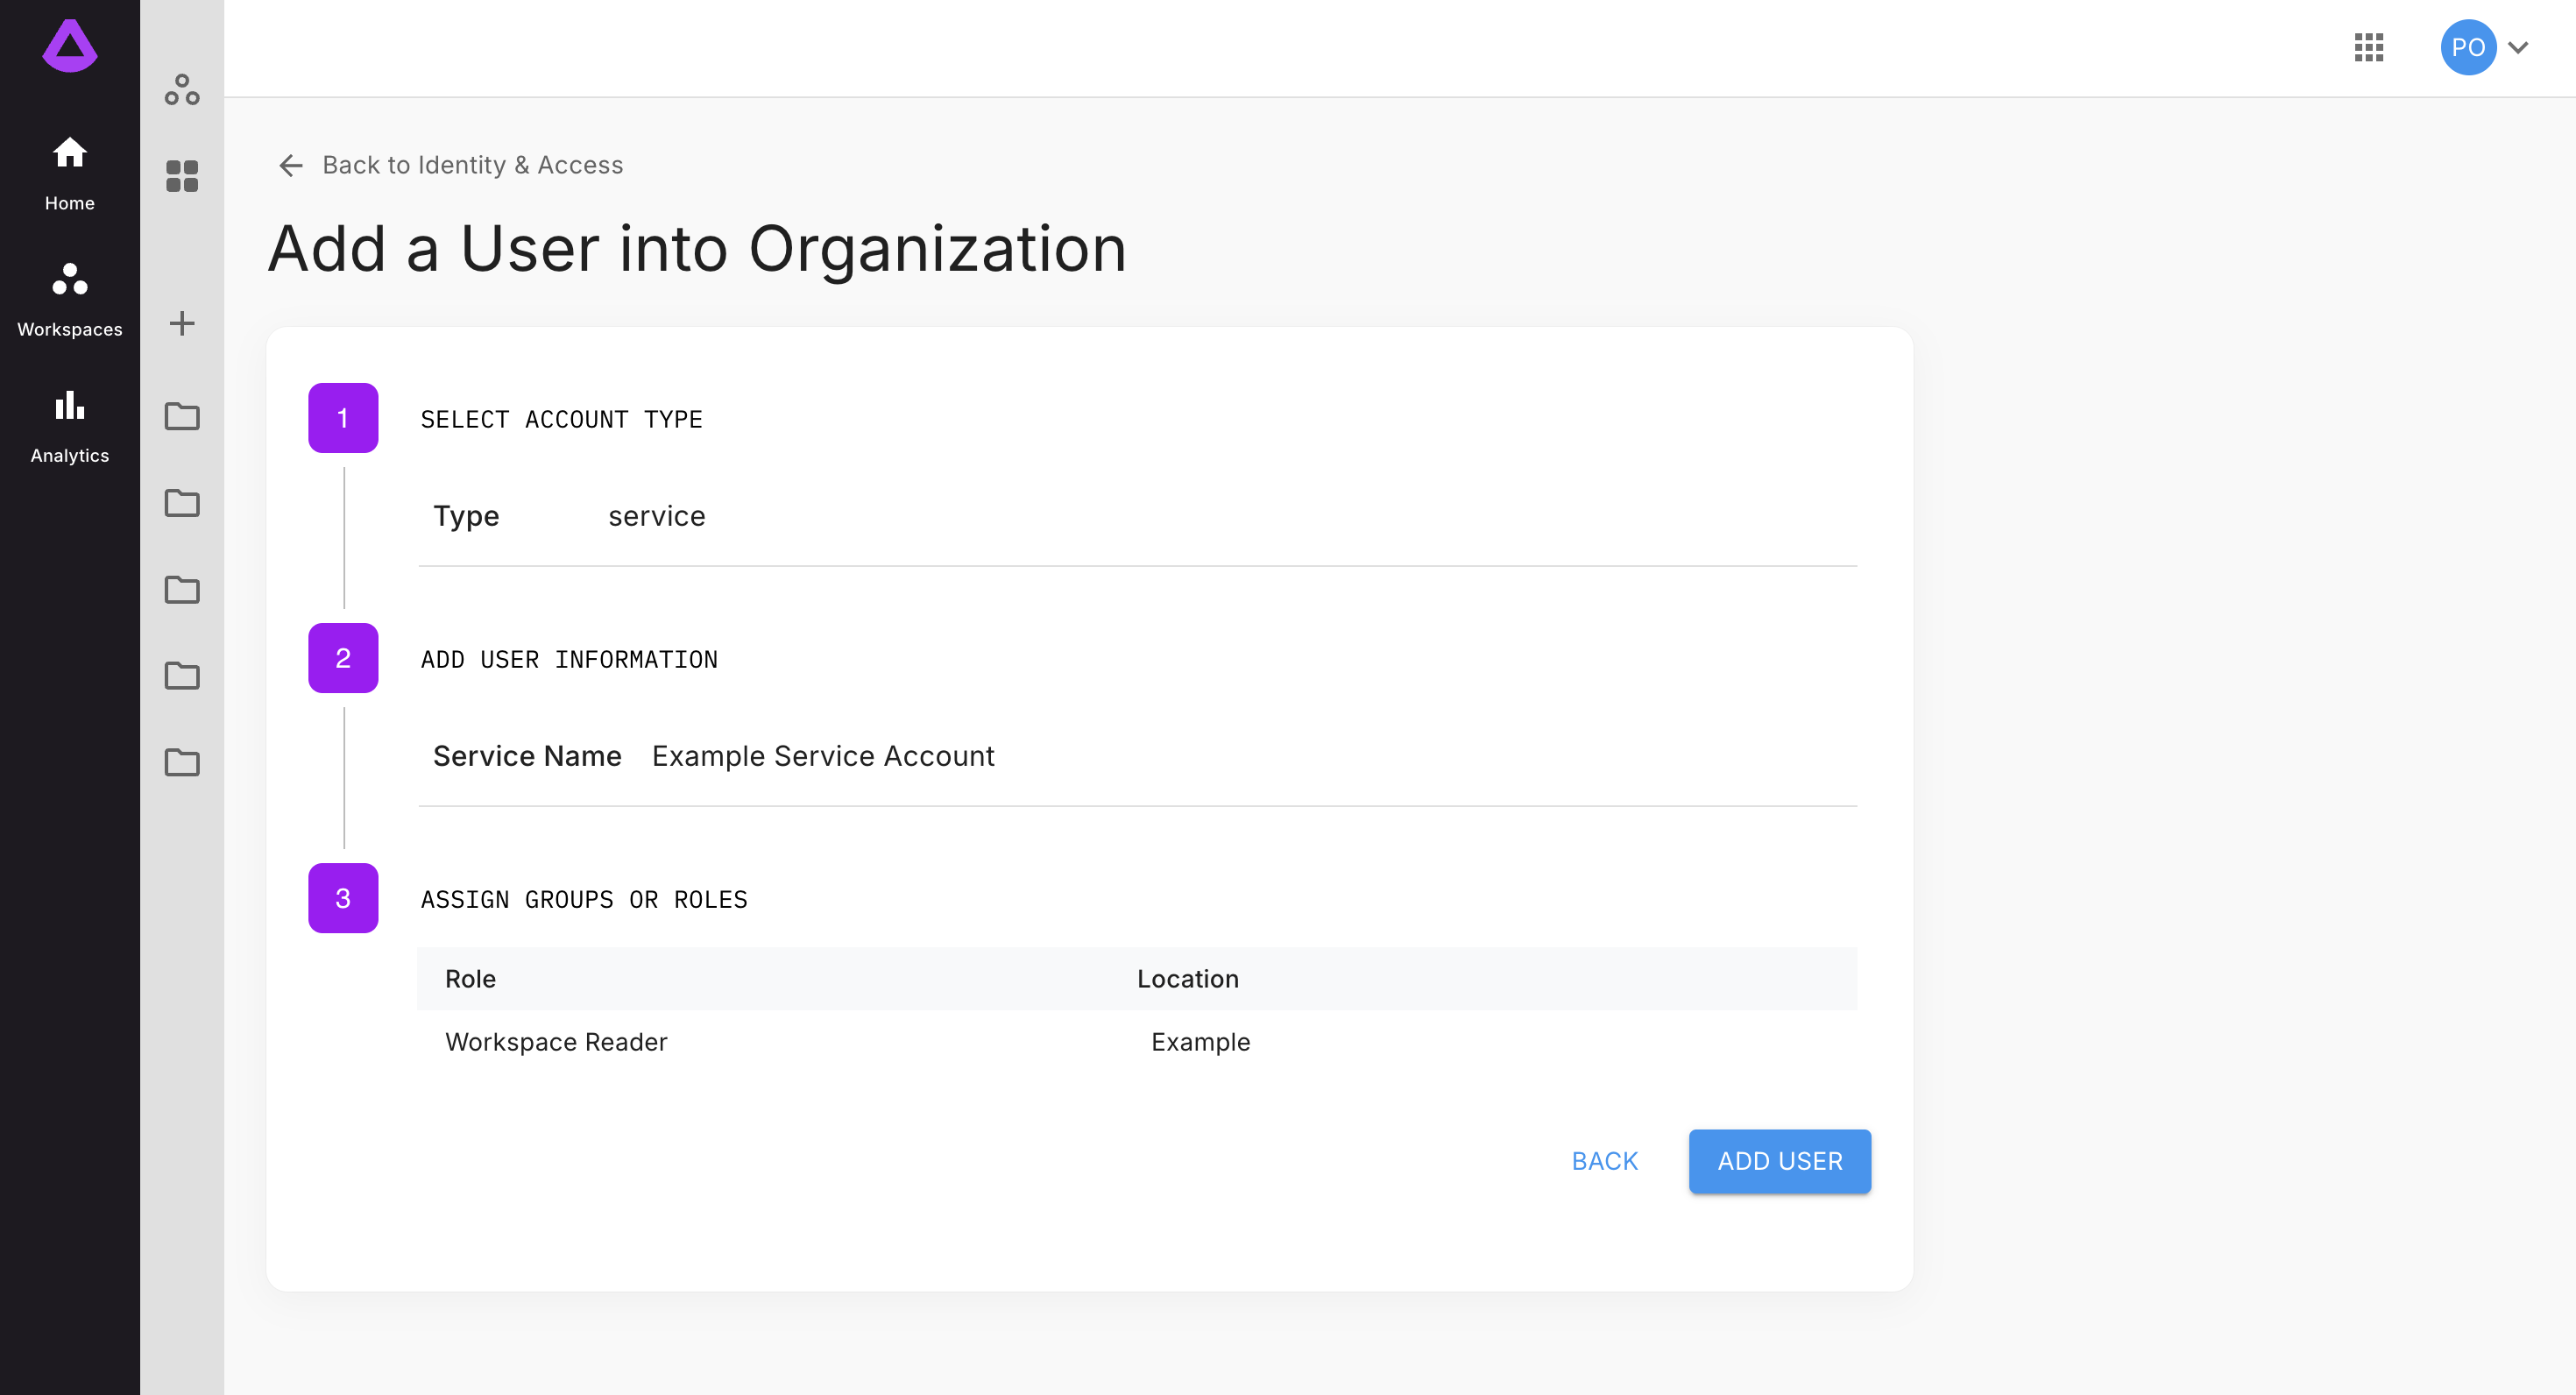This screenshot has height=1395, width=2576.
Task: Expand the user account dropdown chevron
Action: (2518, 47)
